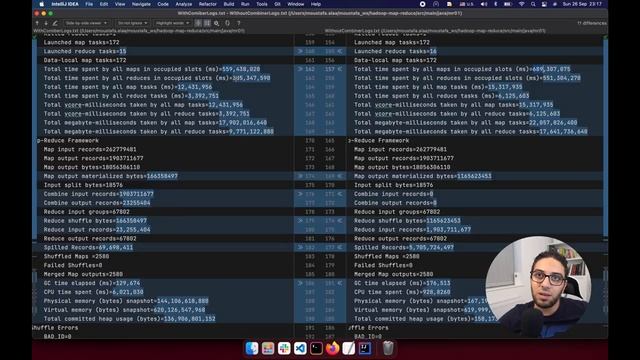Click the pencil jump-to-source icon
The image size is (640, 360).
click(x=55, y=23)
